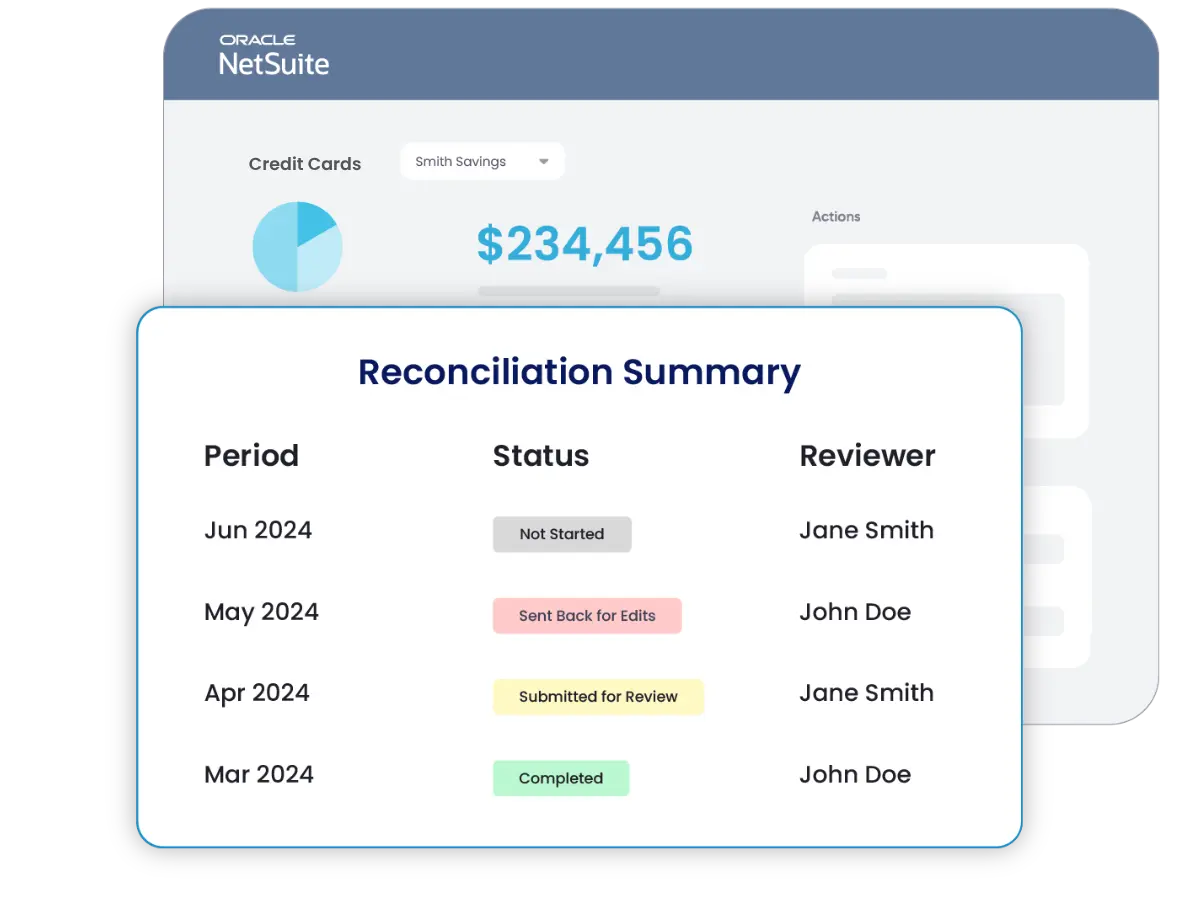Select reviewer Jane Smith for Jun 2024
This screenshot has width=1196, height=898.
coord(866,531)
